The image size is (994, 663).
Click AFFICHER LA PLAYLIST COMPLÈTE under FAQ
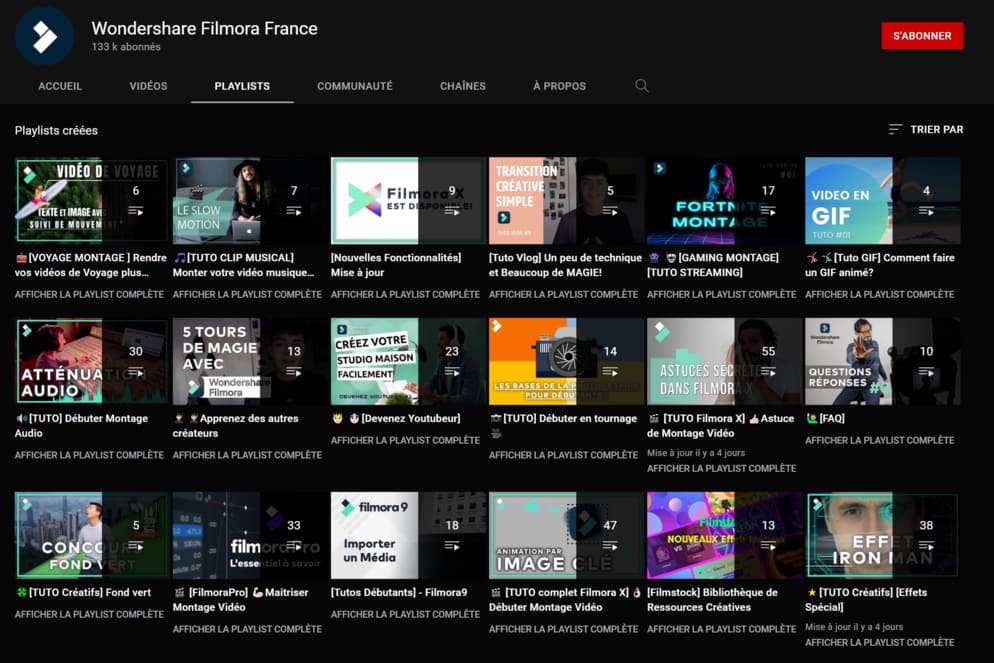(880, 440)
